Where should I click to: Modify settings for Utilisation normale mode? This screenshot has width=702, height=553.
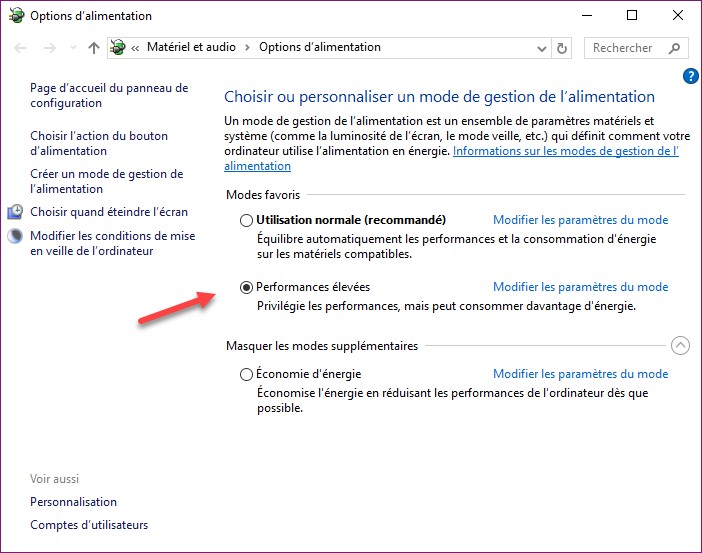[580, 220]
